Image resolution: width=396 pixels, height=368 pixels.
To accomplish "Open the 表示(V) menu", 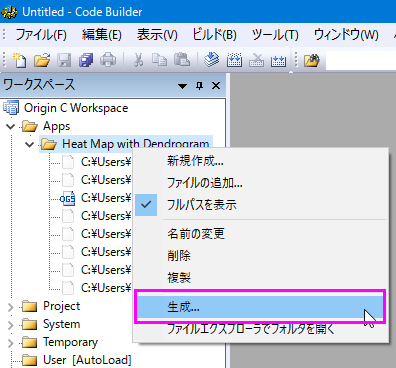I will pyautogui.click(x=157, y=35).
